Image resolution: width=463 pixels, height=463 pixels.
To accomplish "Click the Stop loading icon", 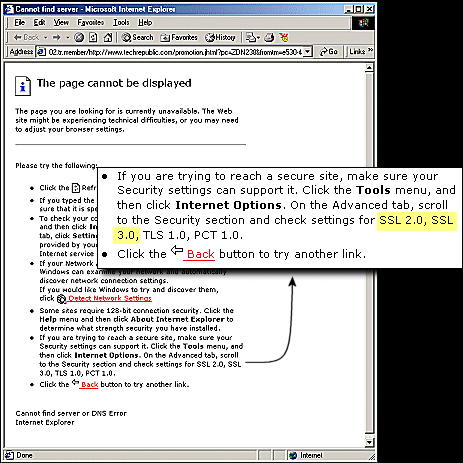I will pos(79,37).
